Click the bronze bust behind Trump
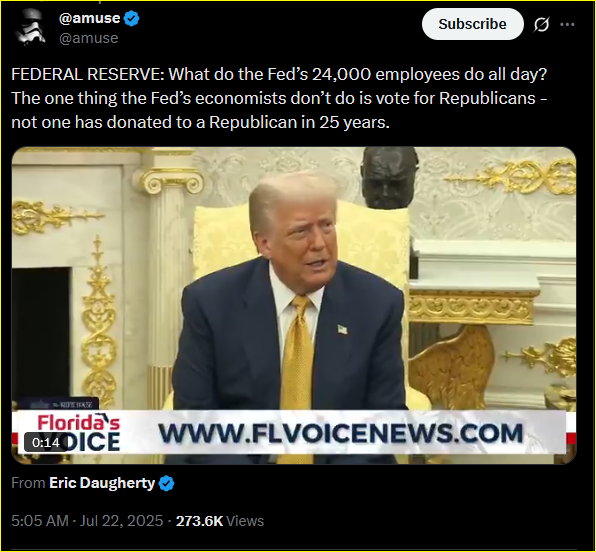596x552 pixels. [388, 178]
